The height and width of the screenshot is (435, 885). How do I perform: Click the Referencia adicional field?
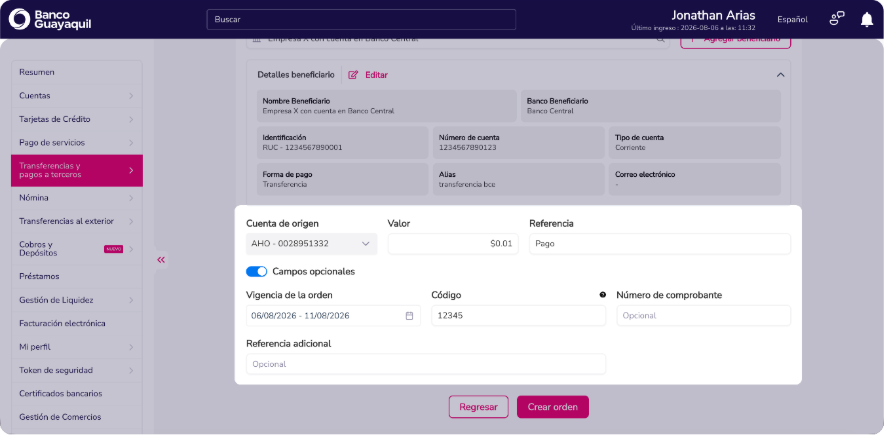point(426,364)
